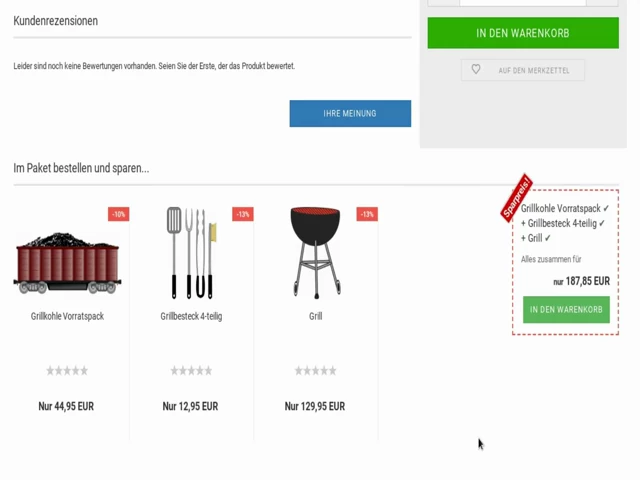Click the quantity input field above cart button

(523, 2)
